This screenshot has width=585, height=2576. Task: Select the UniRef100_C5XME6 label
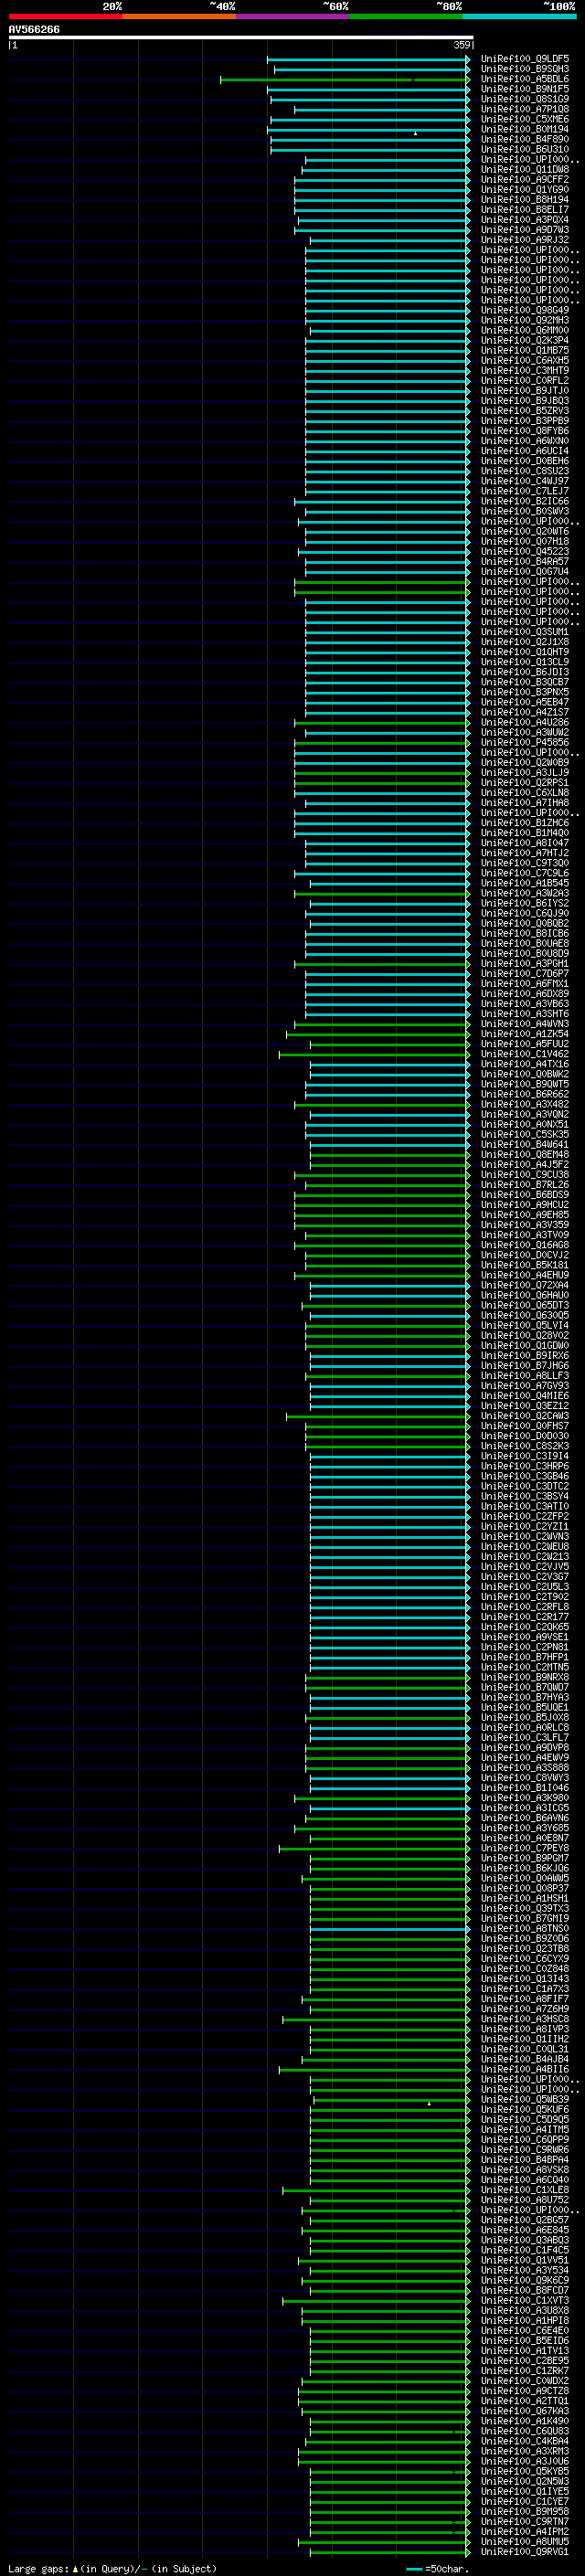[x=525, y=119]
